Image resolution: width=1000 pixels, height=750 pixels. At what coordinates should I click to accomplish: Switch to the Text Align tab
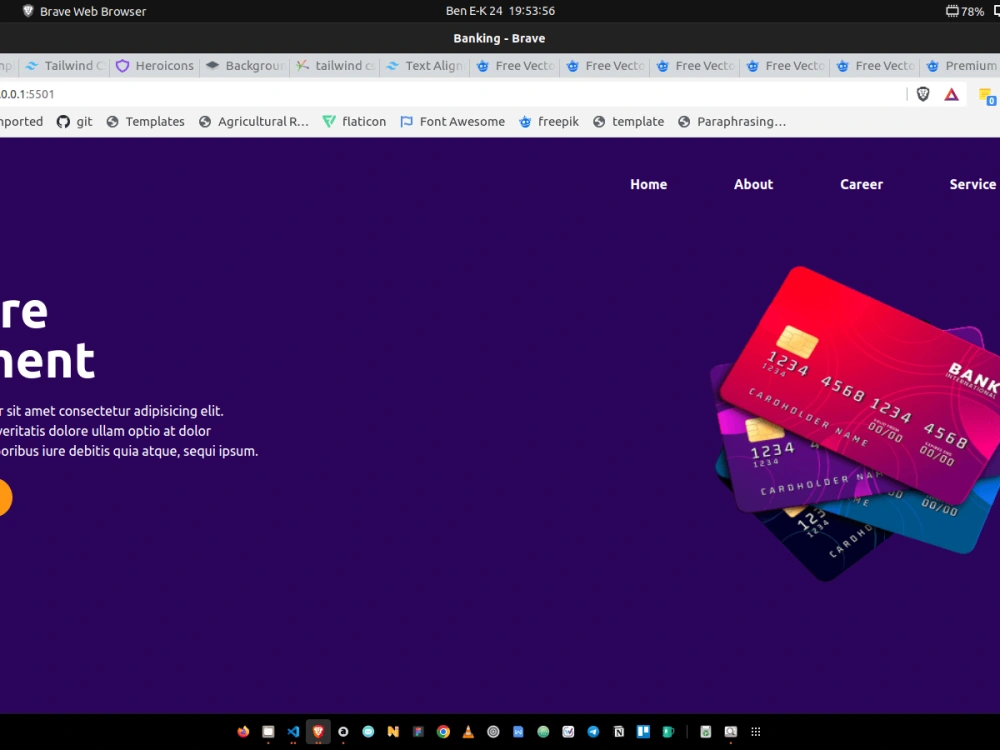(425, 66)
